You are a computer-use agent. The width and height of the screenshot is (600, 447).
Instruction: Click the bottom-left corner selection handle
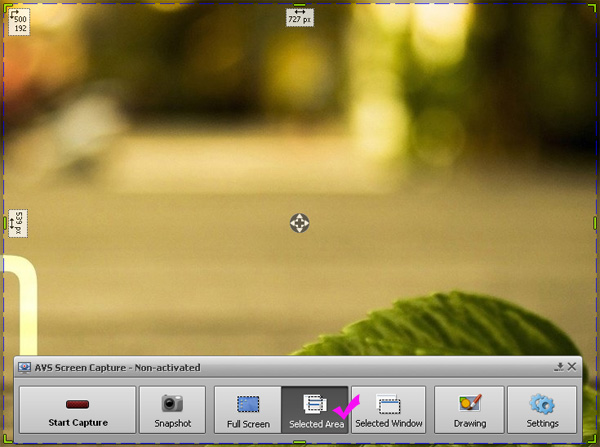(x=7, y=439)
